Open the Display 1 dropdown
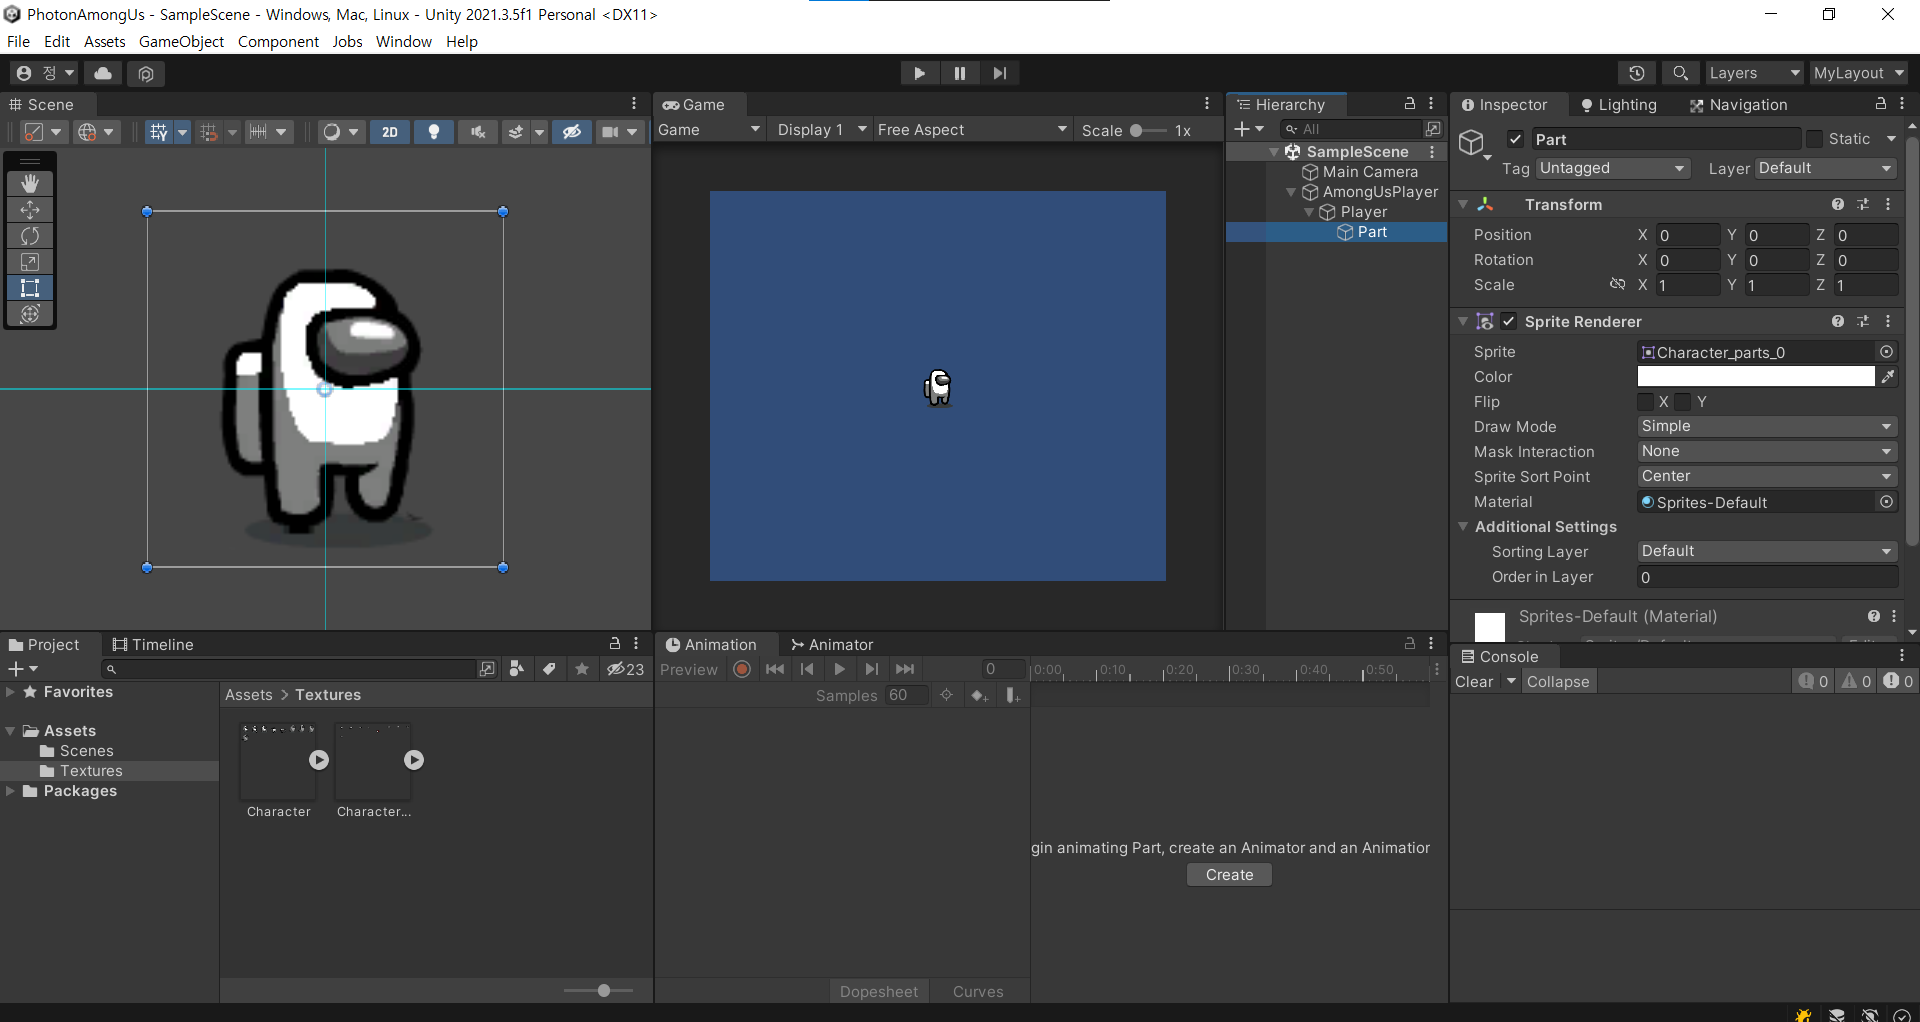 coord(821,130)
